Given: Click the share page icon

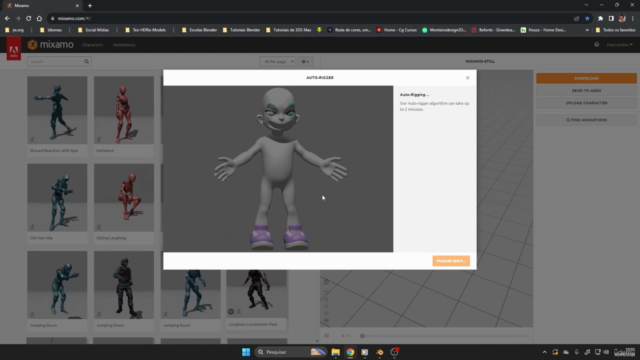Looking at the screenshot, I should tap(576, 18).
